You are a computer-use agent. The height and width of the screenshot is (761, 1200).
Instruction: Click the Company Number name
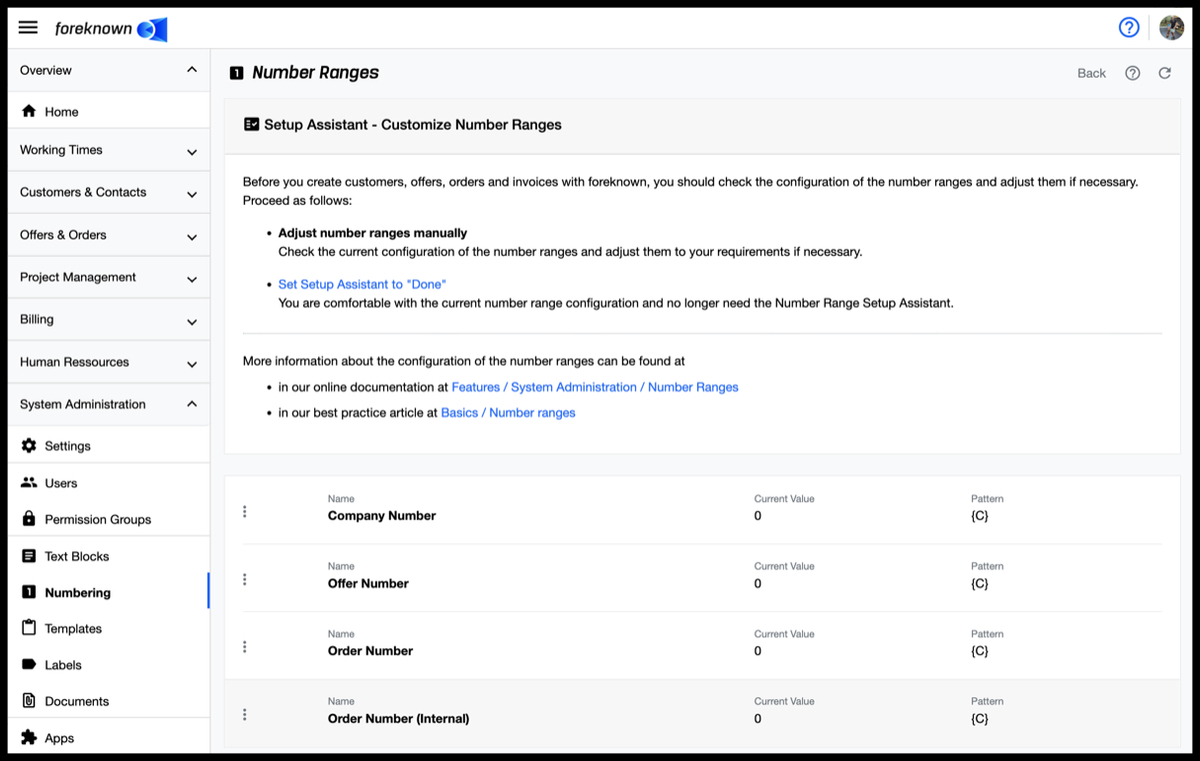click(x=382, y=516)
